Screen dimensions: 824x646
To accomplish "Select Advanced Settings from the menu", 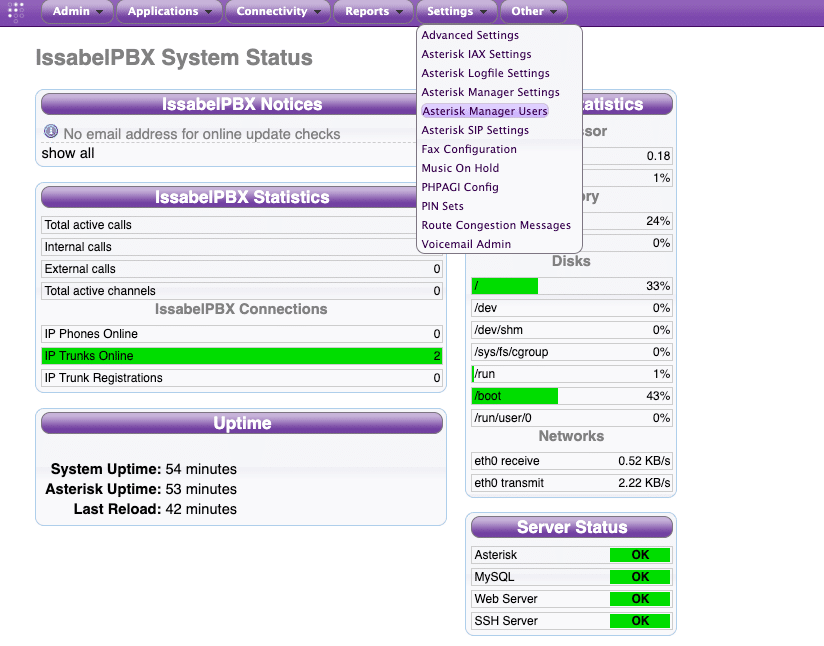I will coord(470,36).
